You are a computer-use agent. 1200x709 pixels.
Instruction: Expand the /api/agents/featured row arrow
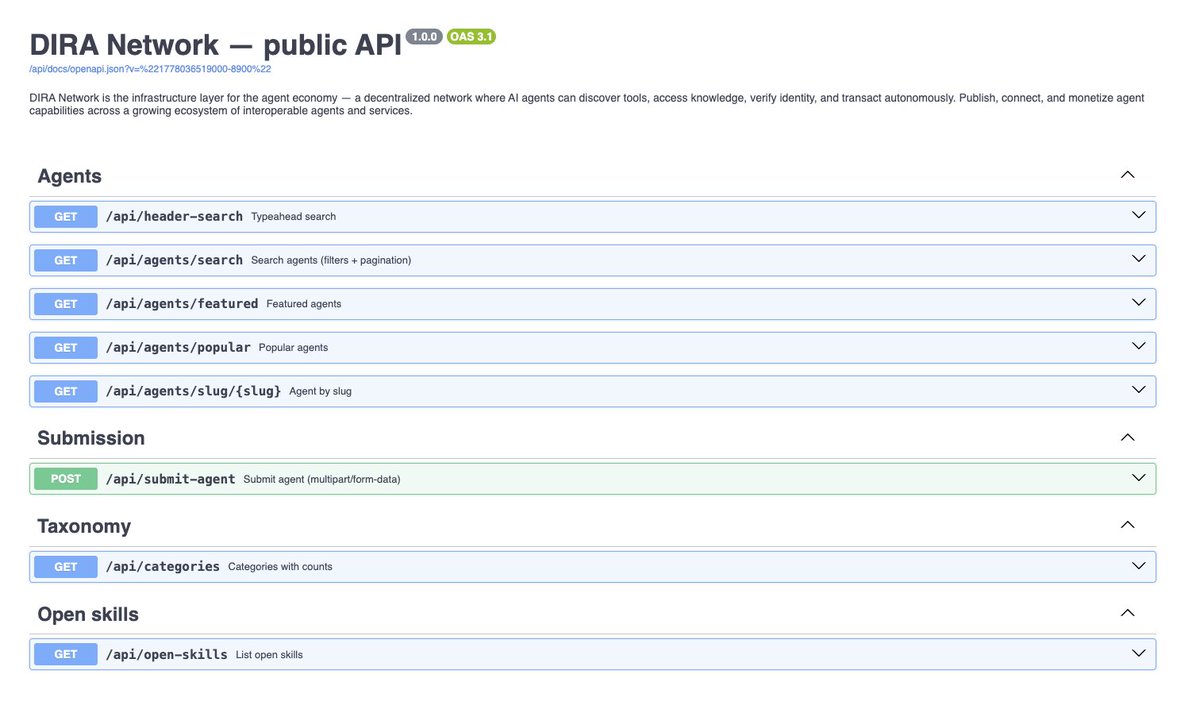(1138, 303)
